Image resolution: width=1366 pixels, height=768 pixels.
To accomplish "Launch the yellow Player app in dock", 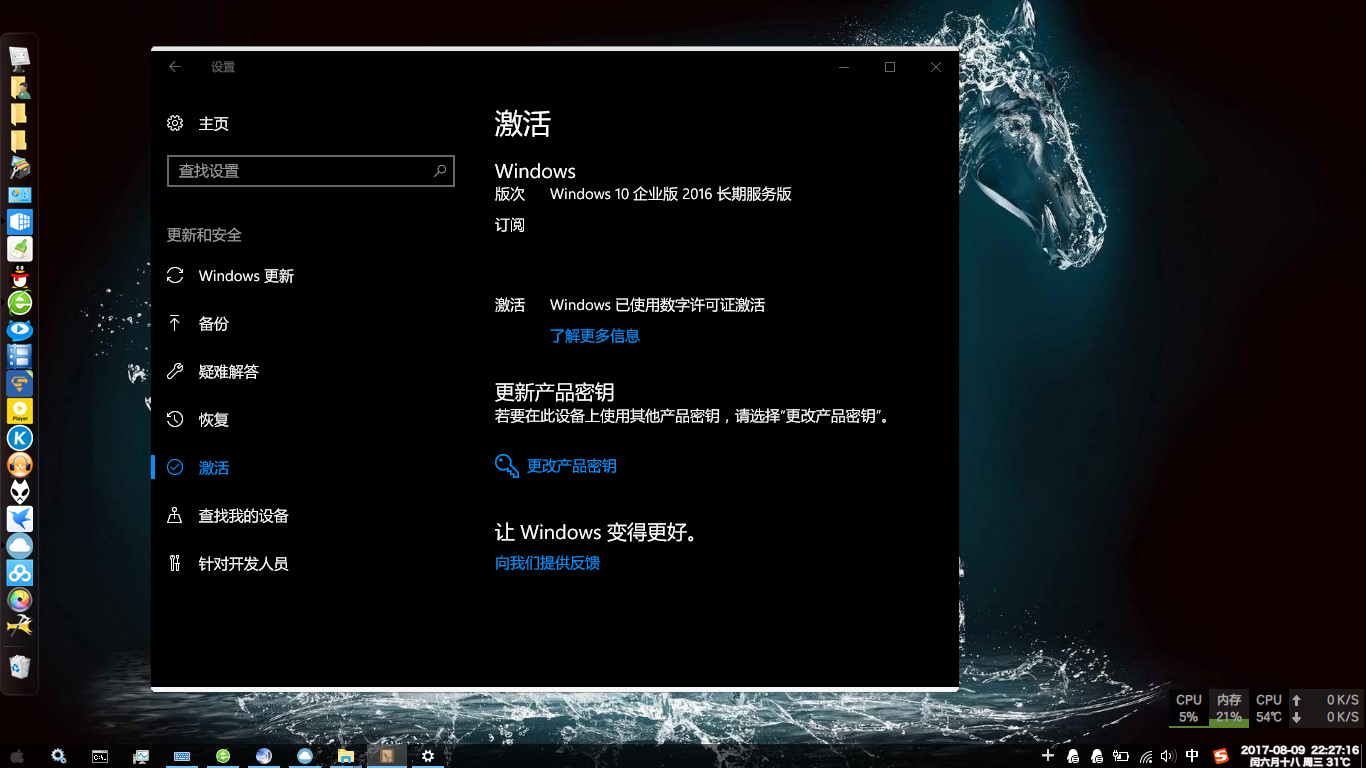I will pos(20,411).
